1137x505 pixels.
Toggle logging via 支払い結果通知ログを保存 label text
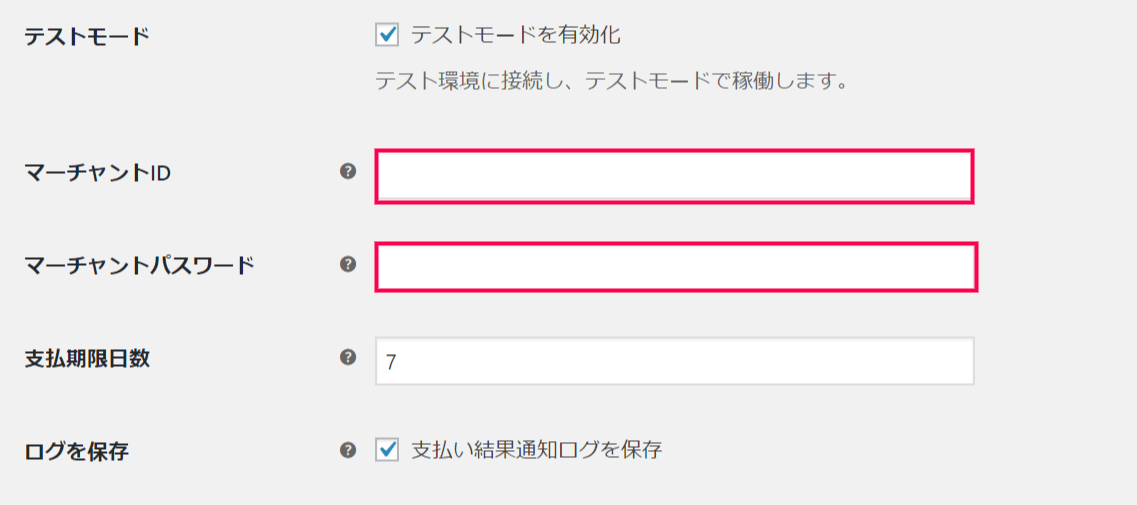(x=537, y=450)
